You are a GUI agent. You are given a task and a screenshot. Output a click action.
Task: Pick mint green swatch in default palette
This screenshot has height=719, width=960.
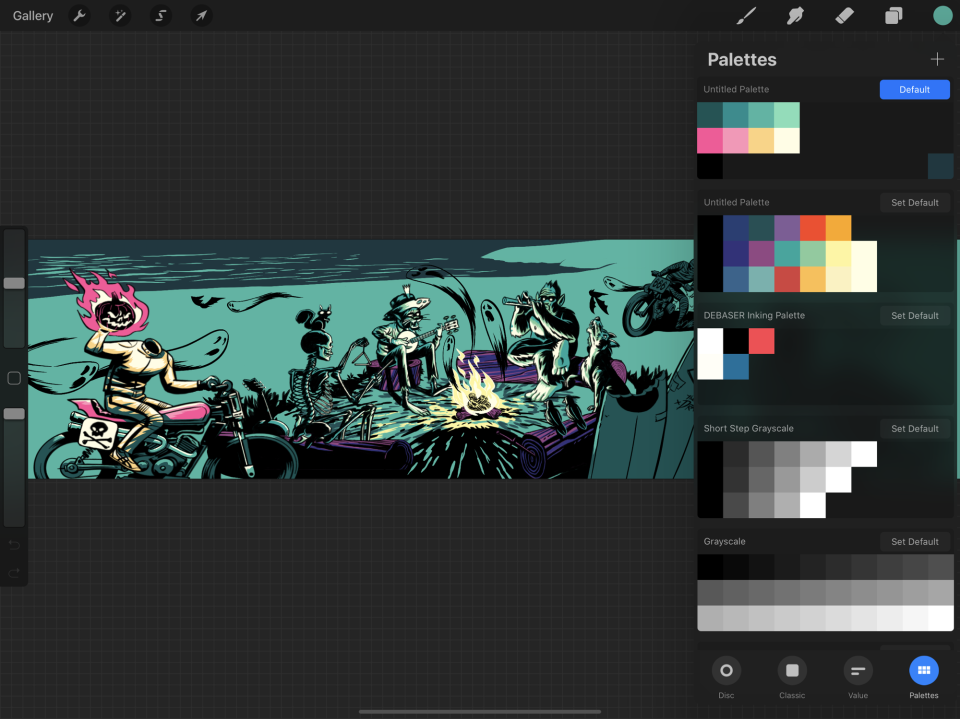tap(787, 115)
